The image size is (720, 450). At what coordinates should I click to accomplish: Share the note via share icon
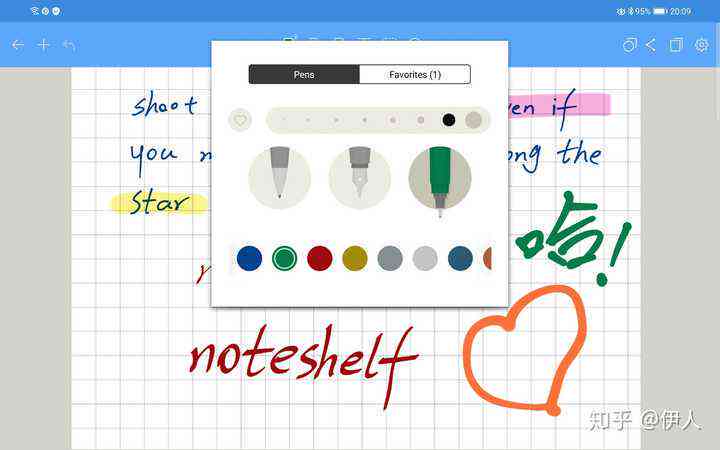pyautogui.click(x=651, y=45)
